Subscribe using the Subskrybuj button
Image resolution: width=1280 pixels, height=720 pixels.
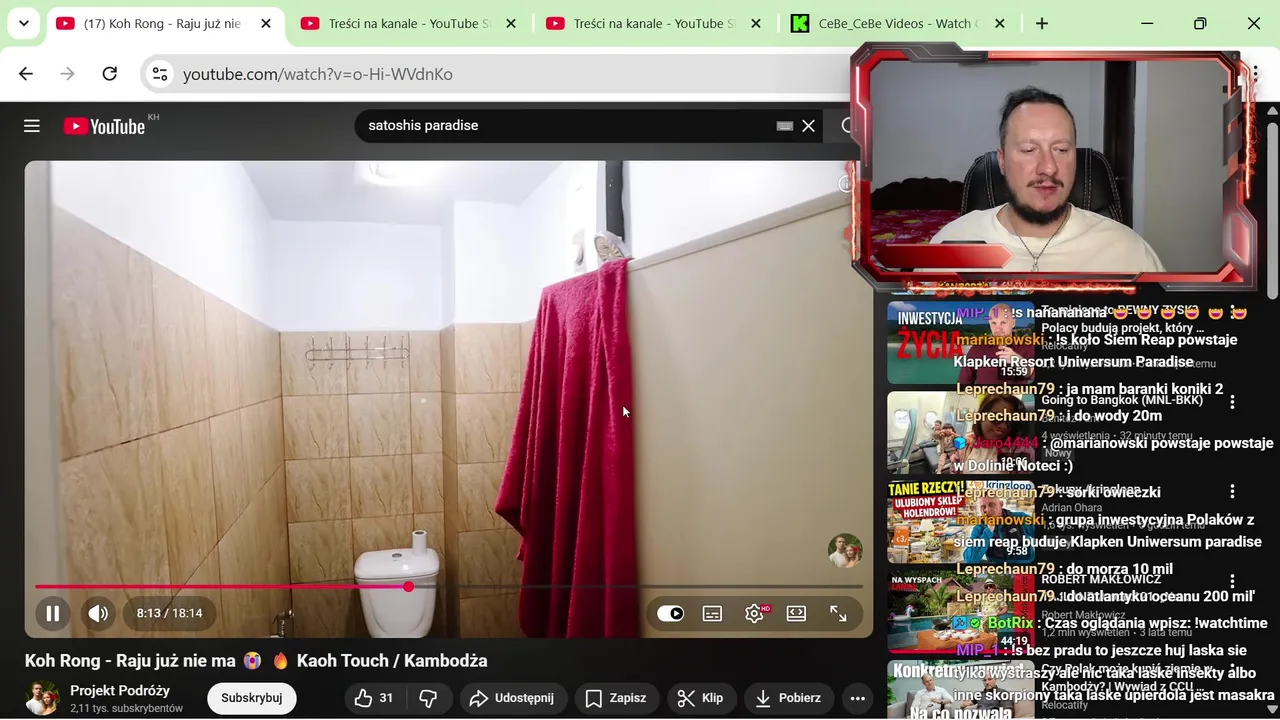(252, 698)
